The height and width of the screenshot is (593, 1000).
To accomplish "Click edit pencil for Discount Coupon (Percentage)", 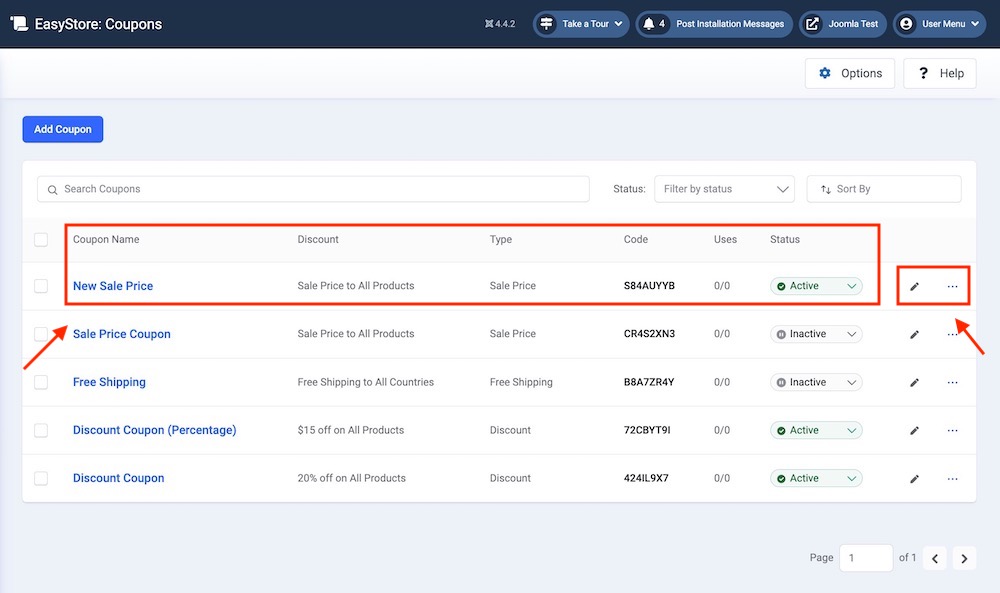I will point(914,431).
